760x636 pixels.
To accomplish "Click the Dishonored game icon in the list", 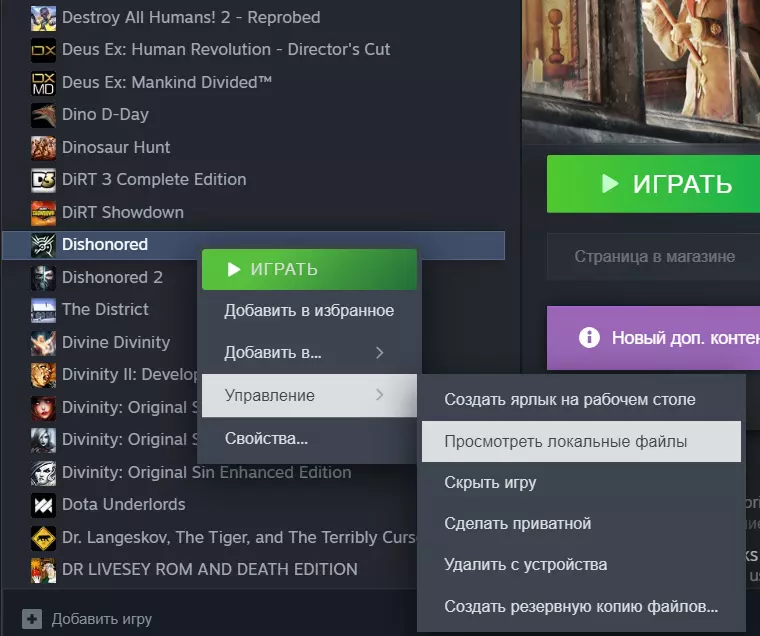I will pyautogui.click(x=43, y=245).
